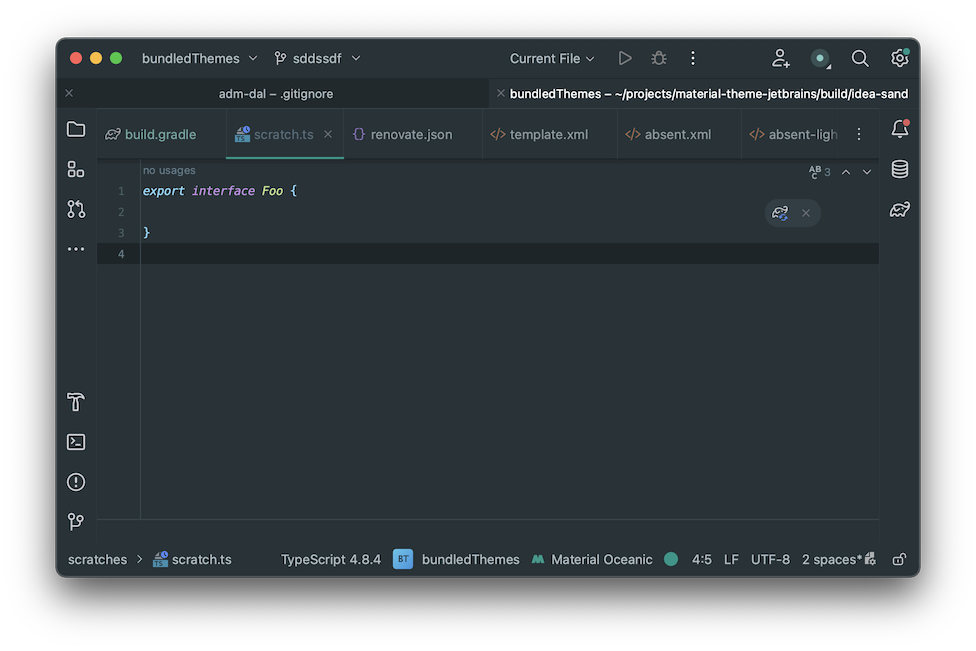
Task: Open Notifications via the bell icon
Action: coord(899,128)
